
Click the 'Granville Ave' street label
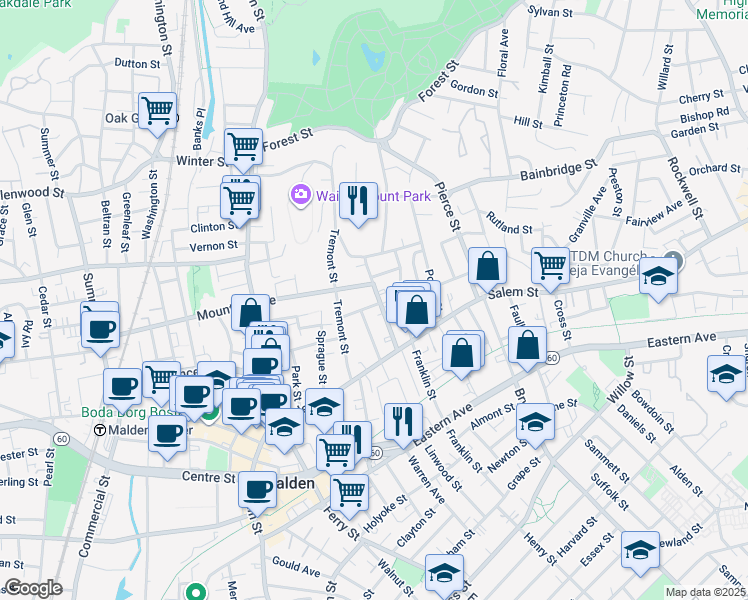tap(587, 214)
